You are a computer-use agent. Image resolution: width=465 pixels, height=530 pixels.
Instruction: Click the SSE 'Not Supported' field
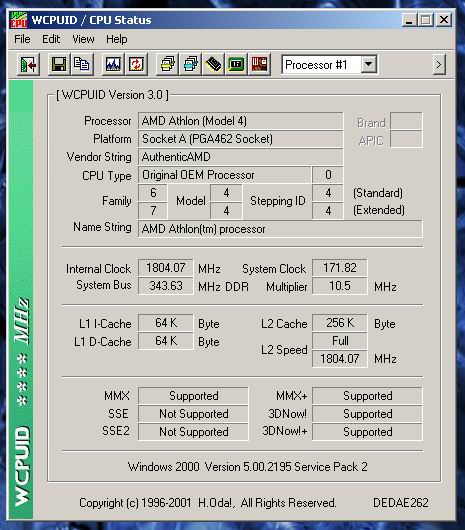coord(193,414)
